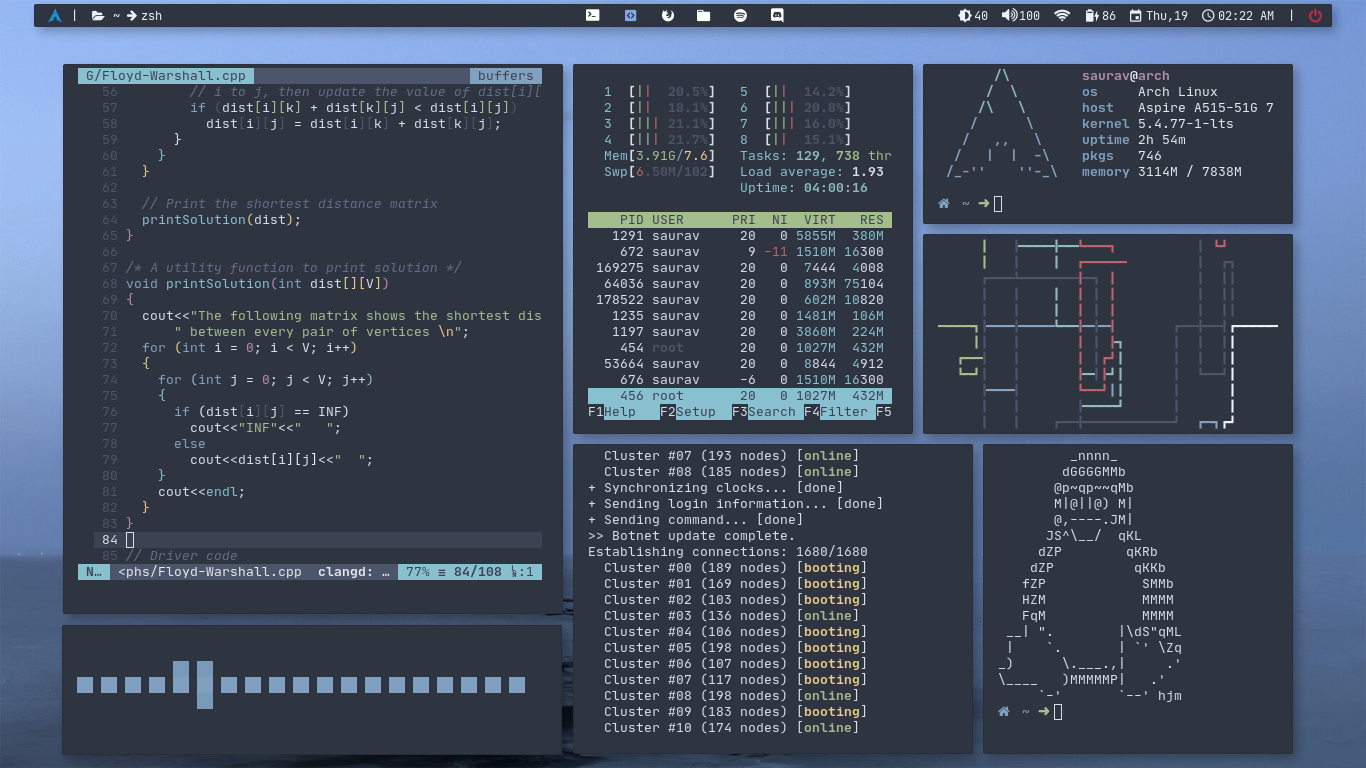Open the Arch Linux launcher menu icon
This screenshot has height=768, width=1366.
(x=54, y=16)
